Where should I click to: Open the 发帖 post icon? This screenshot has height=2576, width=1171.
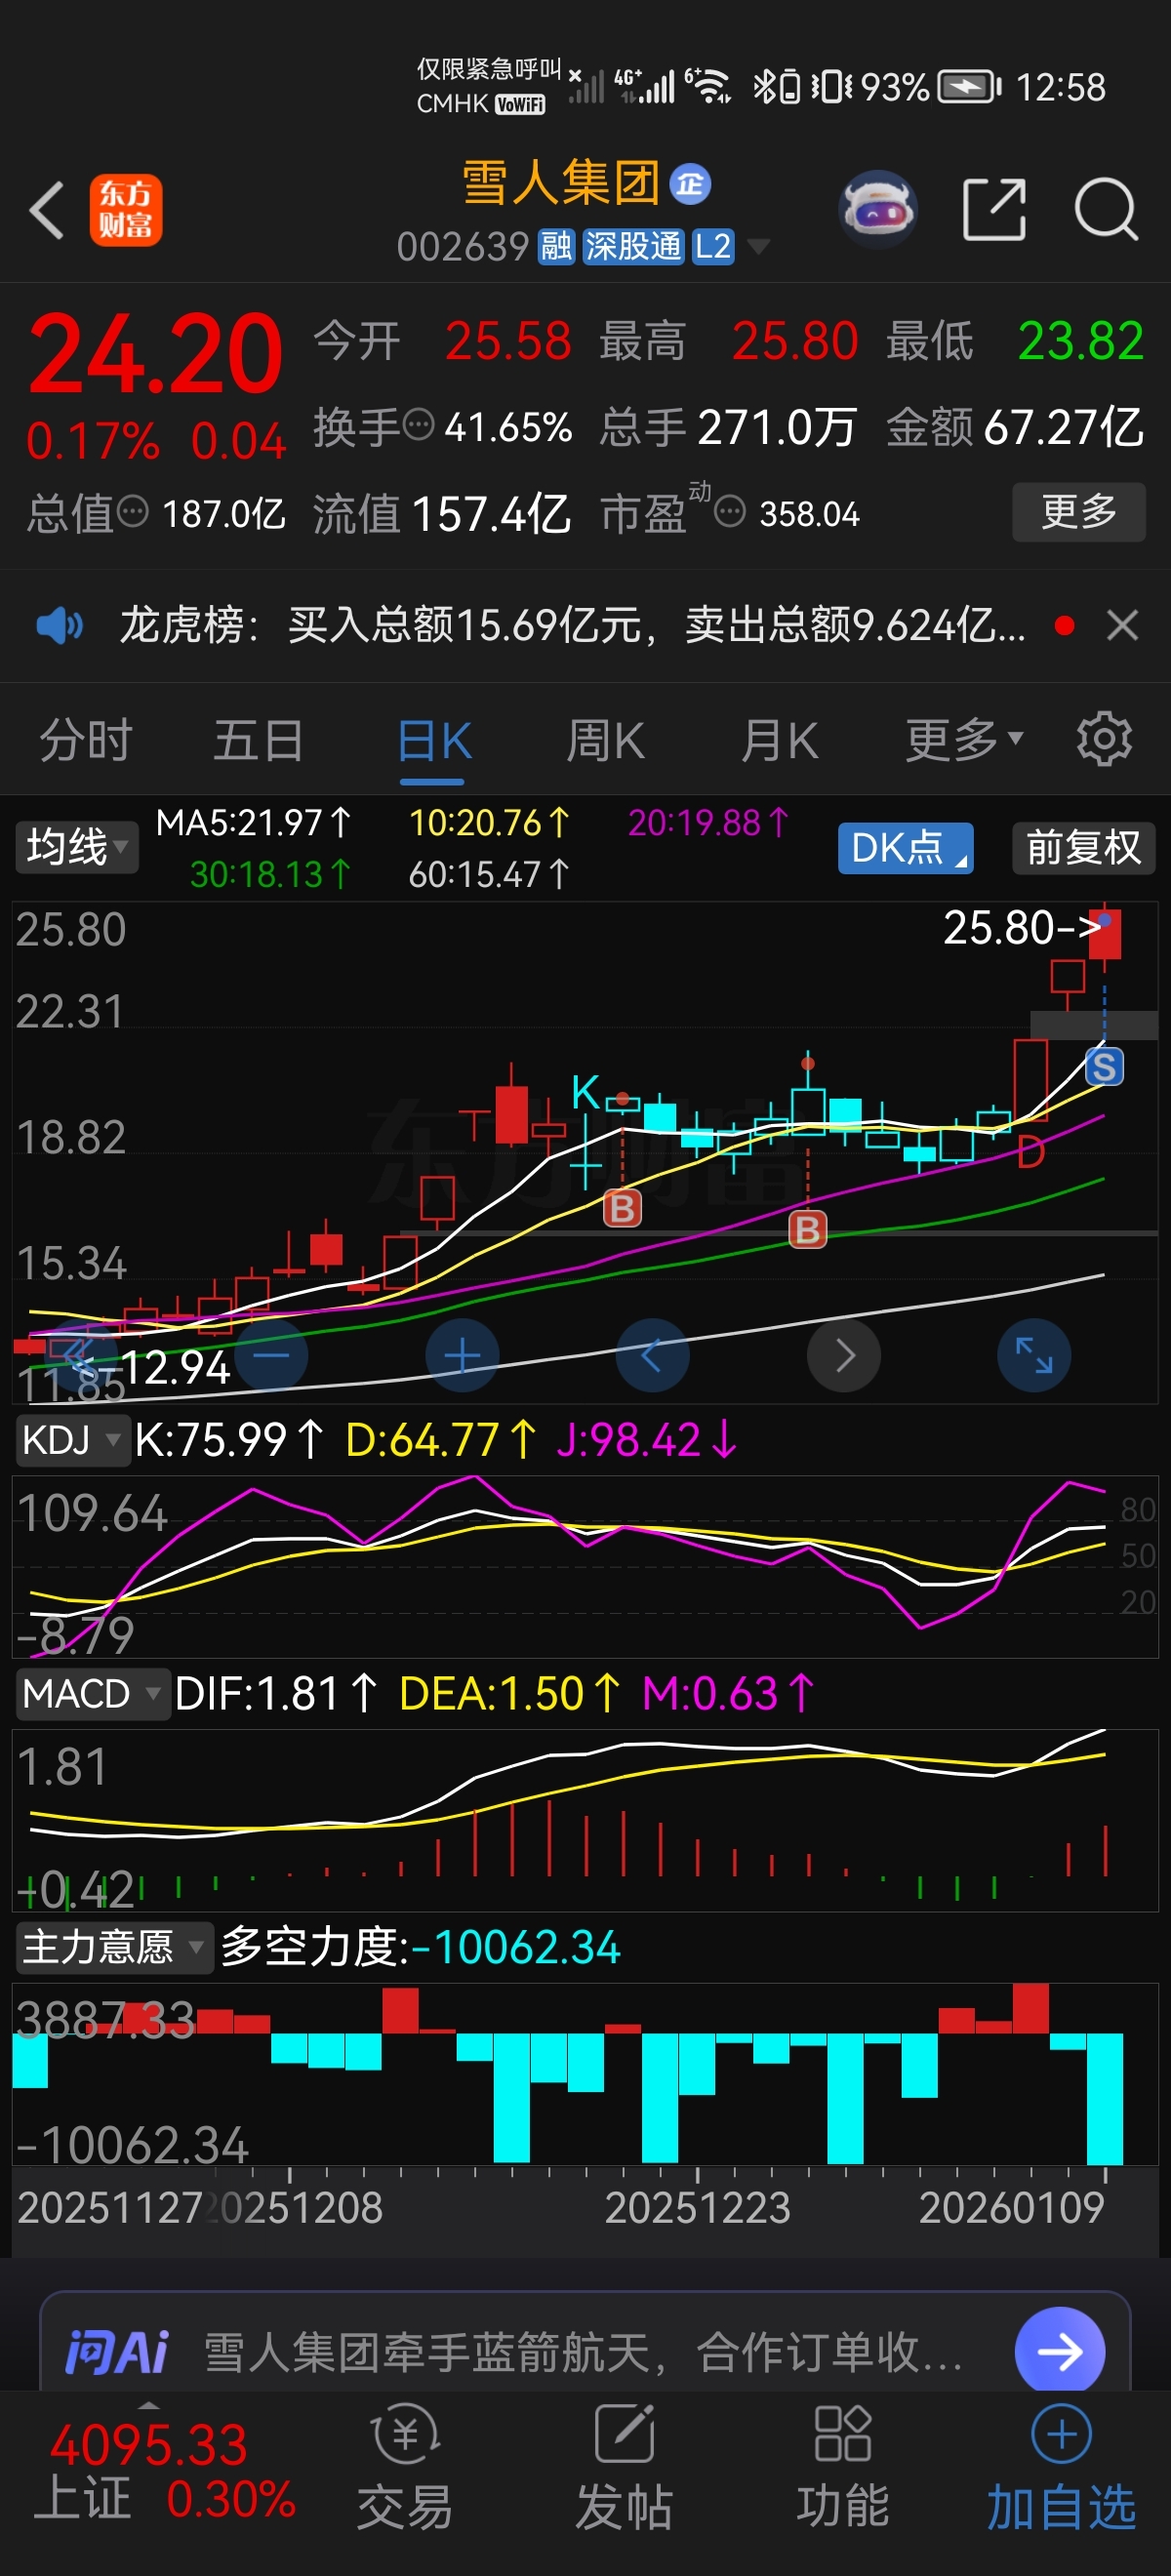[x=624, y=2469]
